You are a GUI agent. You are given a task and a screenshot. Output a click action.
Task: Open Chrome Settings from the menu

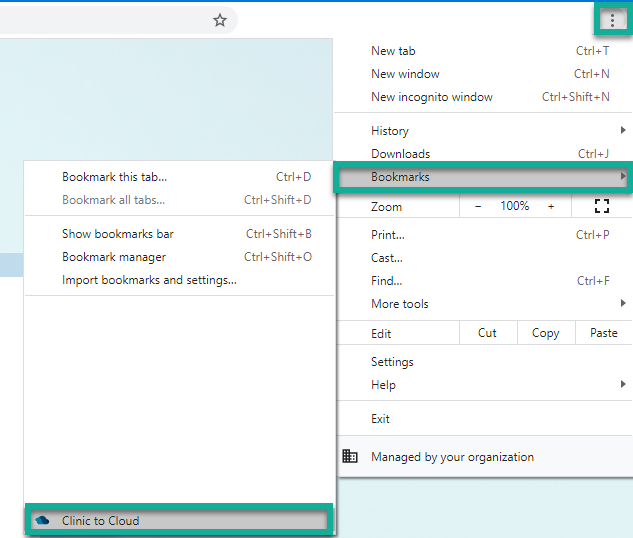[x=392, y=362]
